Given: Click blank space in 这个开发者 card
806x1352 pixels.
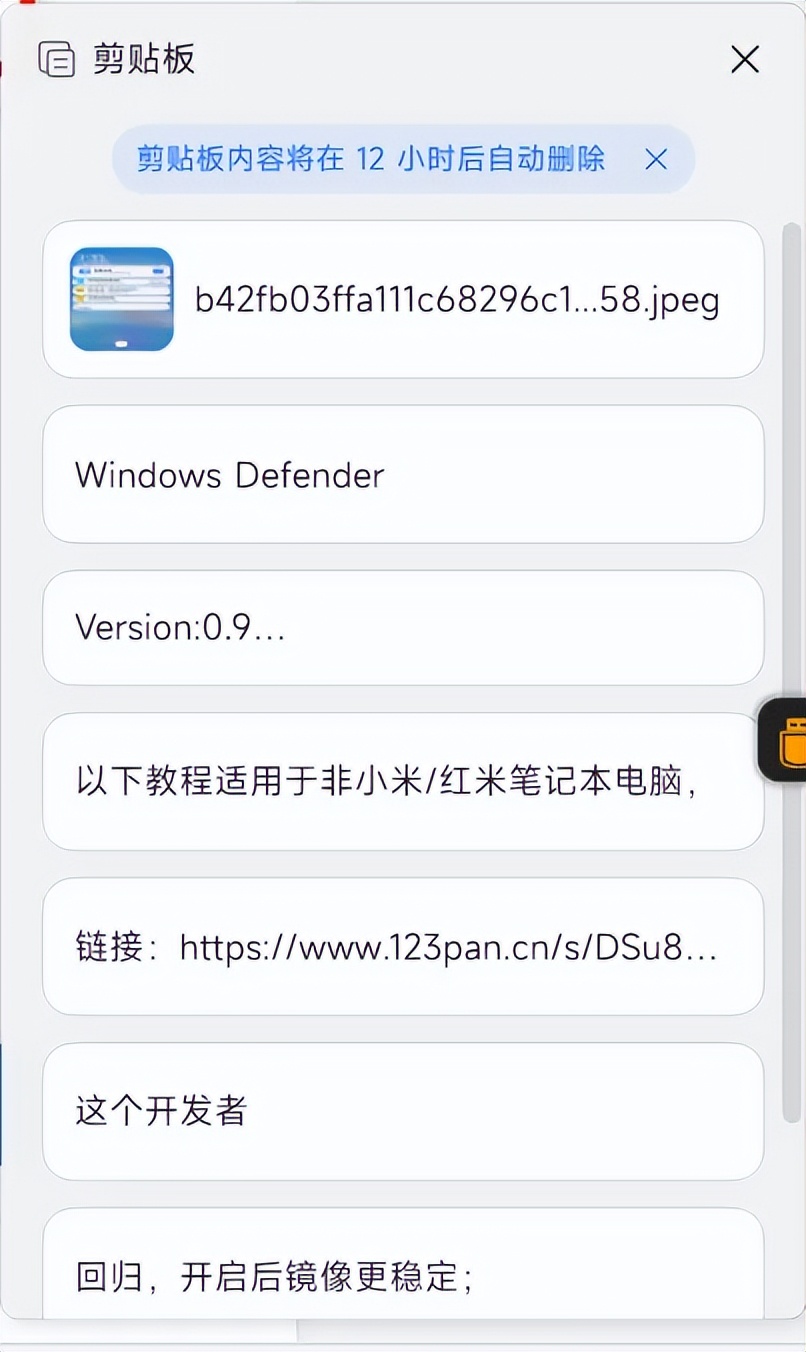Looking at the screenshot, I should pyautogui.click(x=500, y=1111).
